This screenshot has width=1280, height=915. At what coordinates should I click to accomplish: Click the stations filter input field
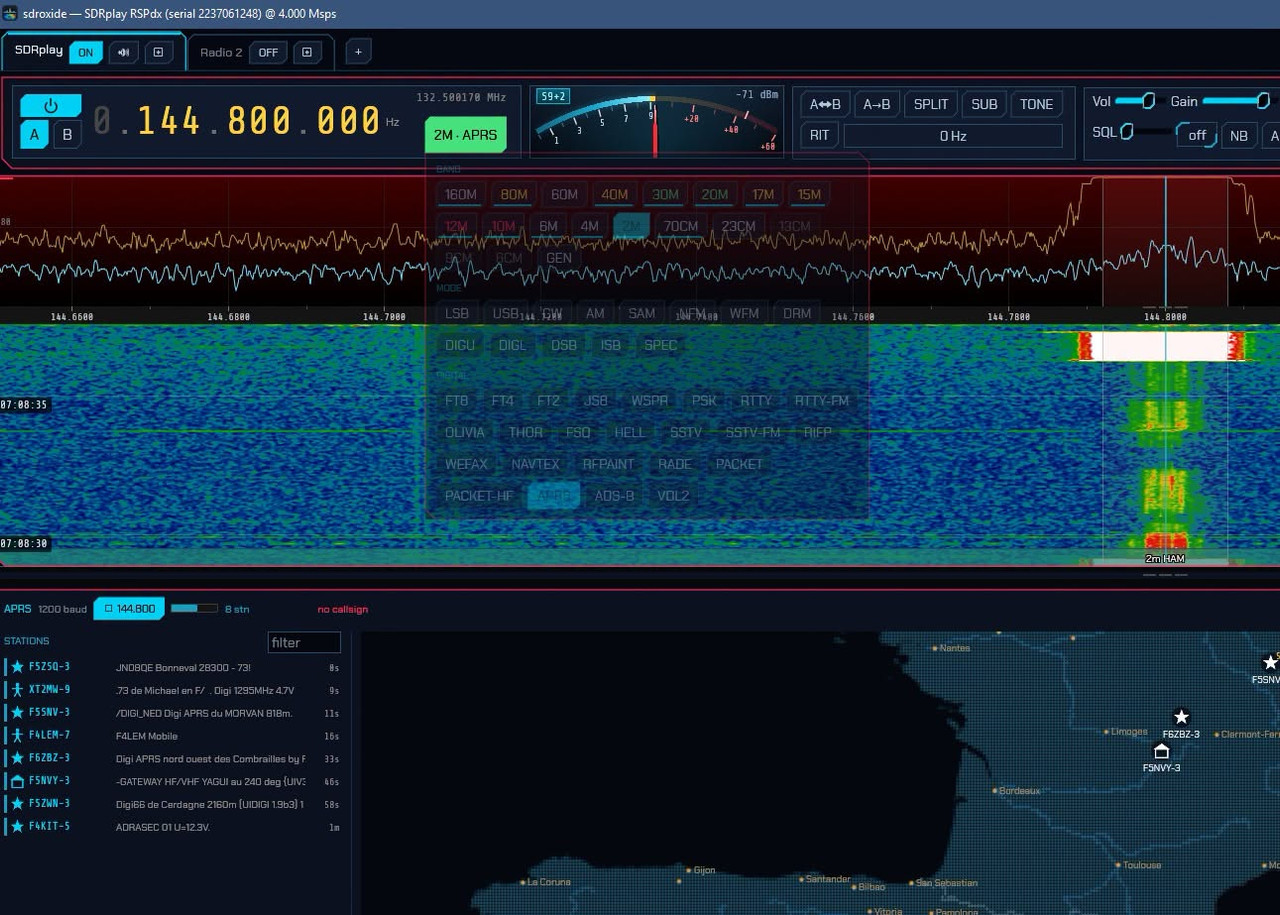point(304,642)
